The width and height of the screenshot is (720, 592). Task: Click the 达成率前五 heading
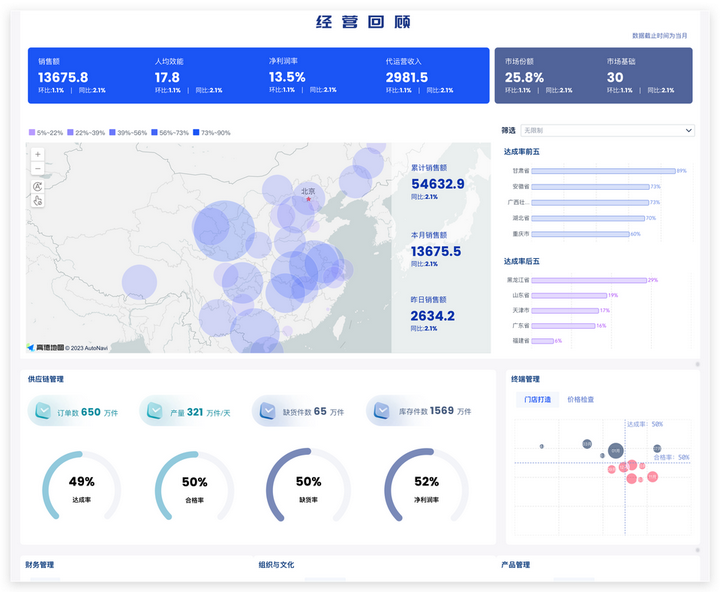click(522, 152)
